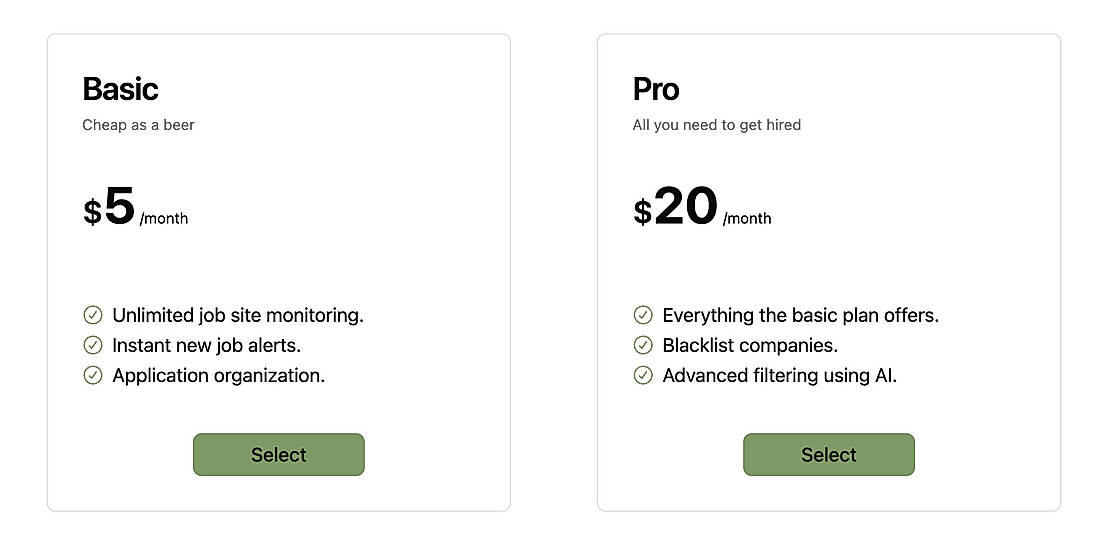Screen dimensions: 1108x546
Task: Click checkmark icon beside Application organization
Action: [93, 375]
